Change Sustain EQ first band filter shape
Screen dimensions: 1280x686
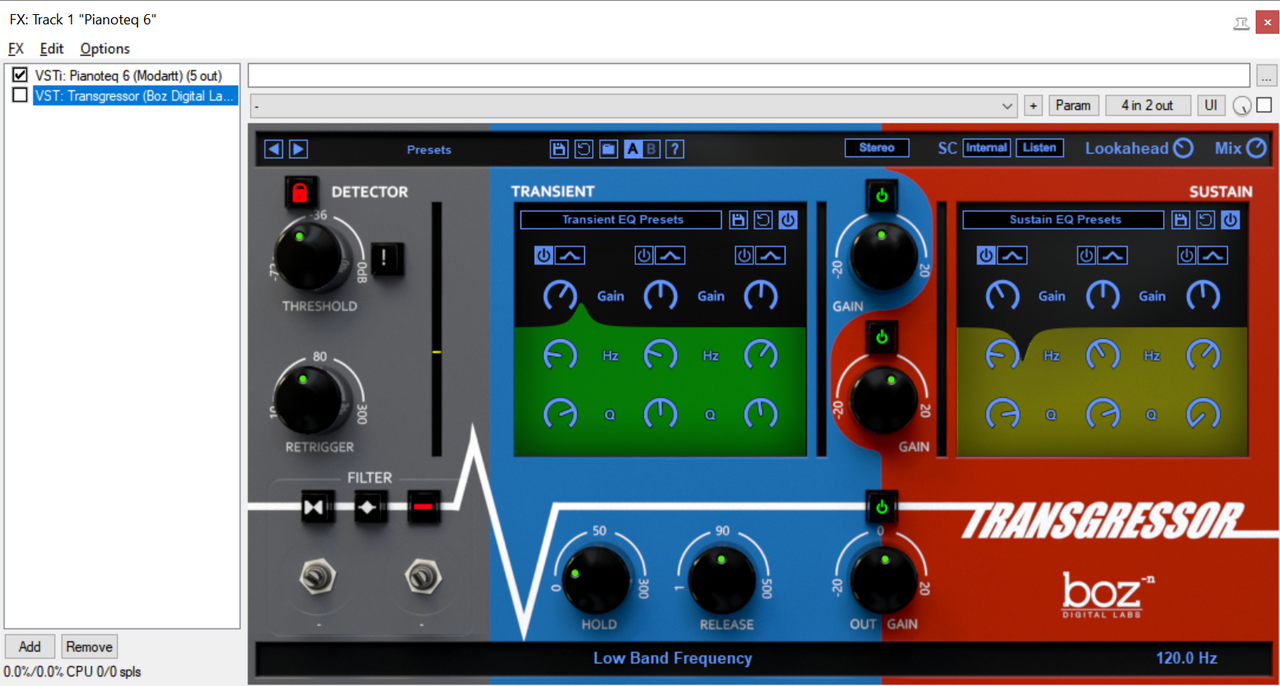(x=1012, y=256)
